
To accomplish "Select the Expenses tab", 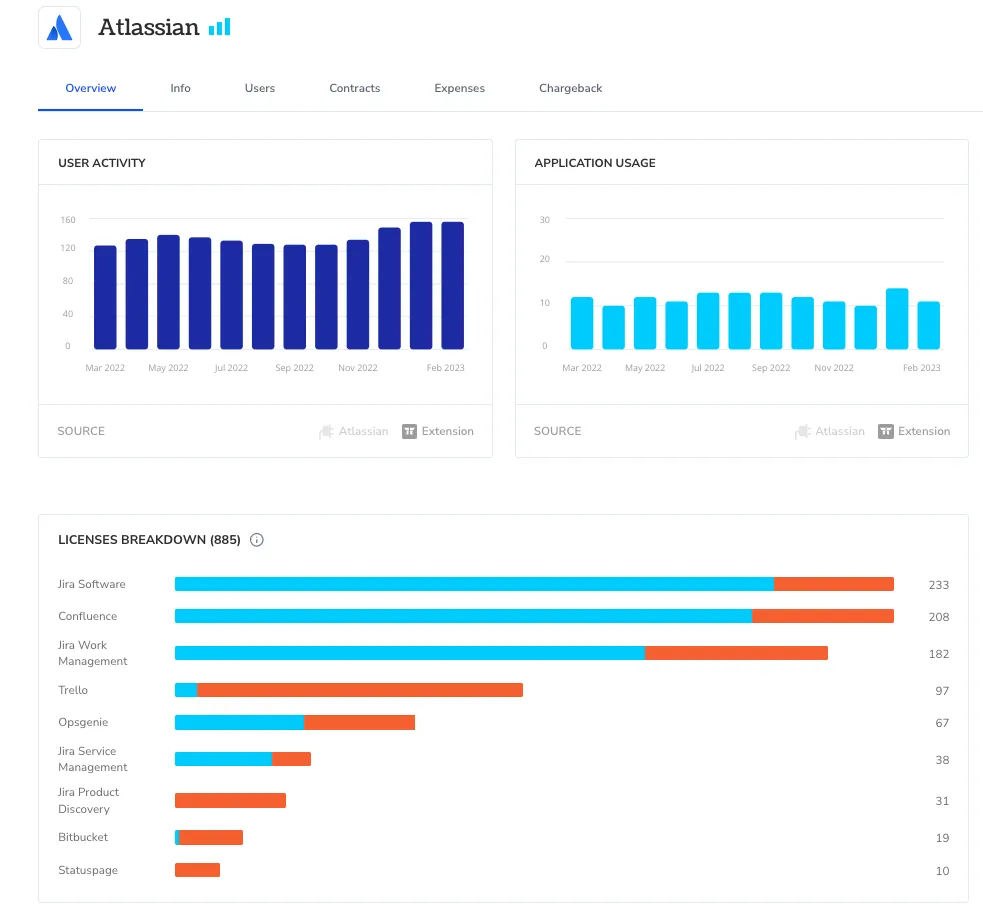I will point(460,88).
